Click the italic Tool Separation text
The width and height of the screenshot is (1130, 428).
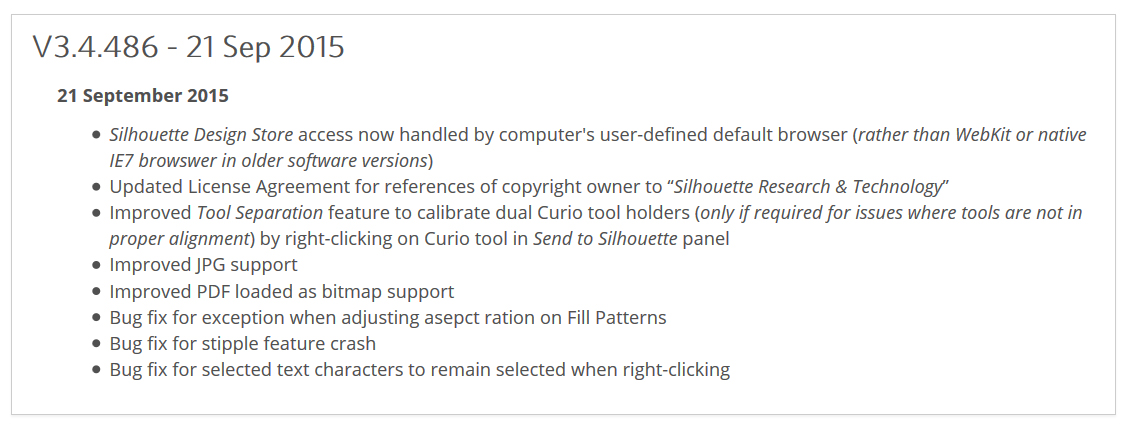tap(259, 213)
